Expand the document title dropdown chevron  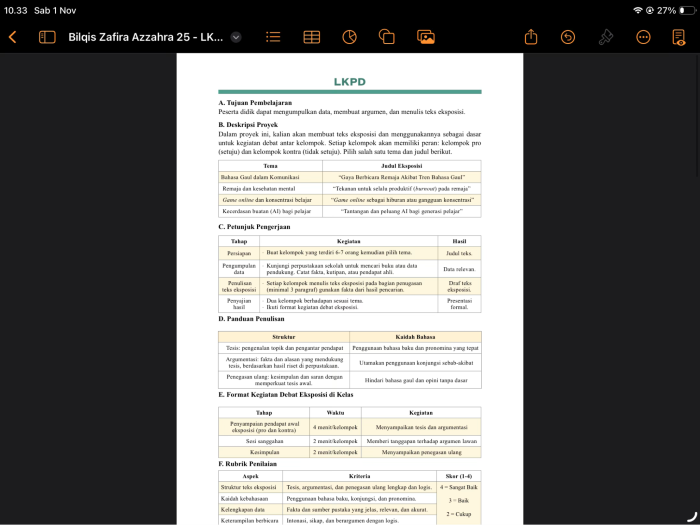(236, 37)
